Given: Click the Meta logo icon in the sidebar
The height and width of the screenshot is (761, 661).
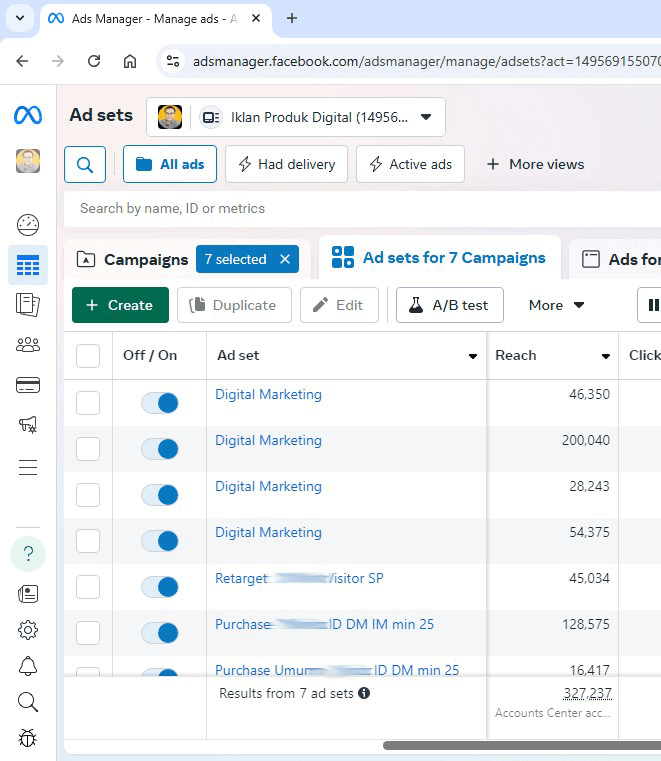Looking at the screenshot, I should (28, 115).
